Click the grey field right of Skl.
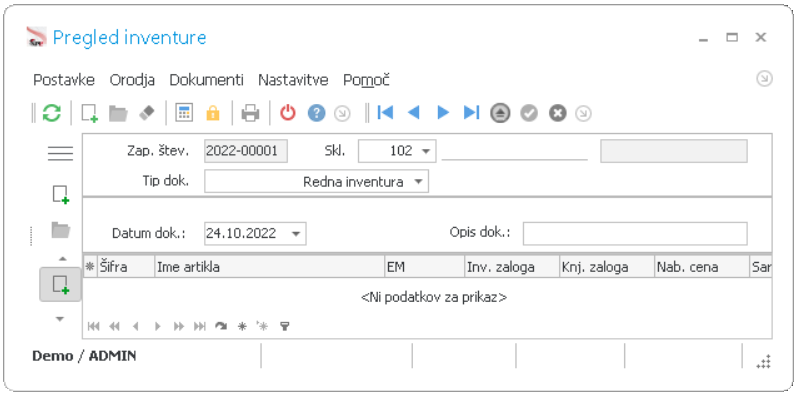 pyautogui.click(x=674, y=151)
